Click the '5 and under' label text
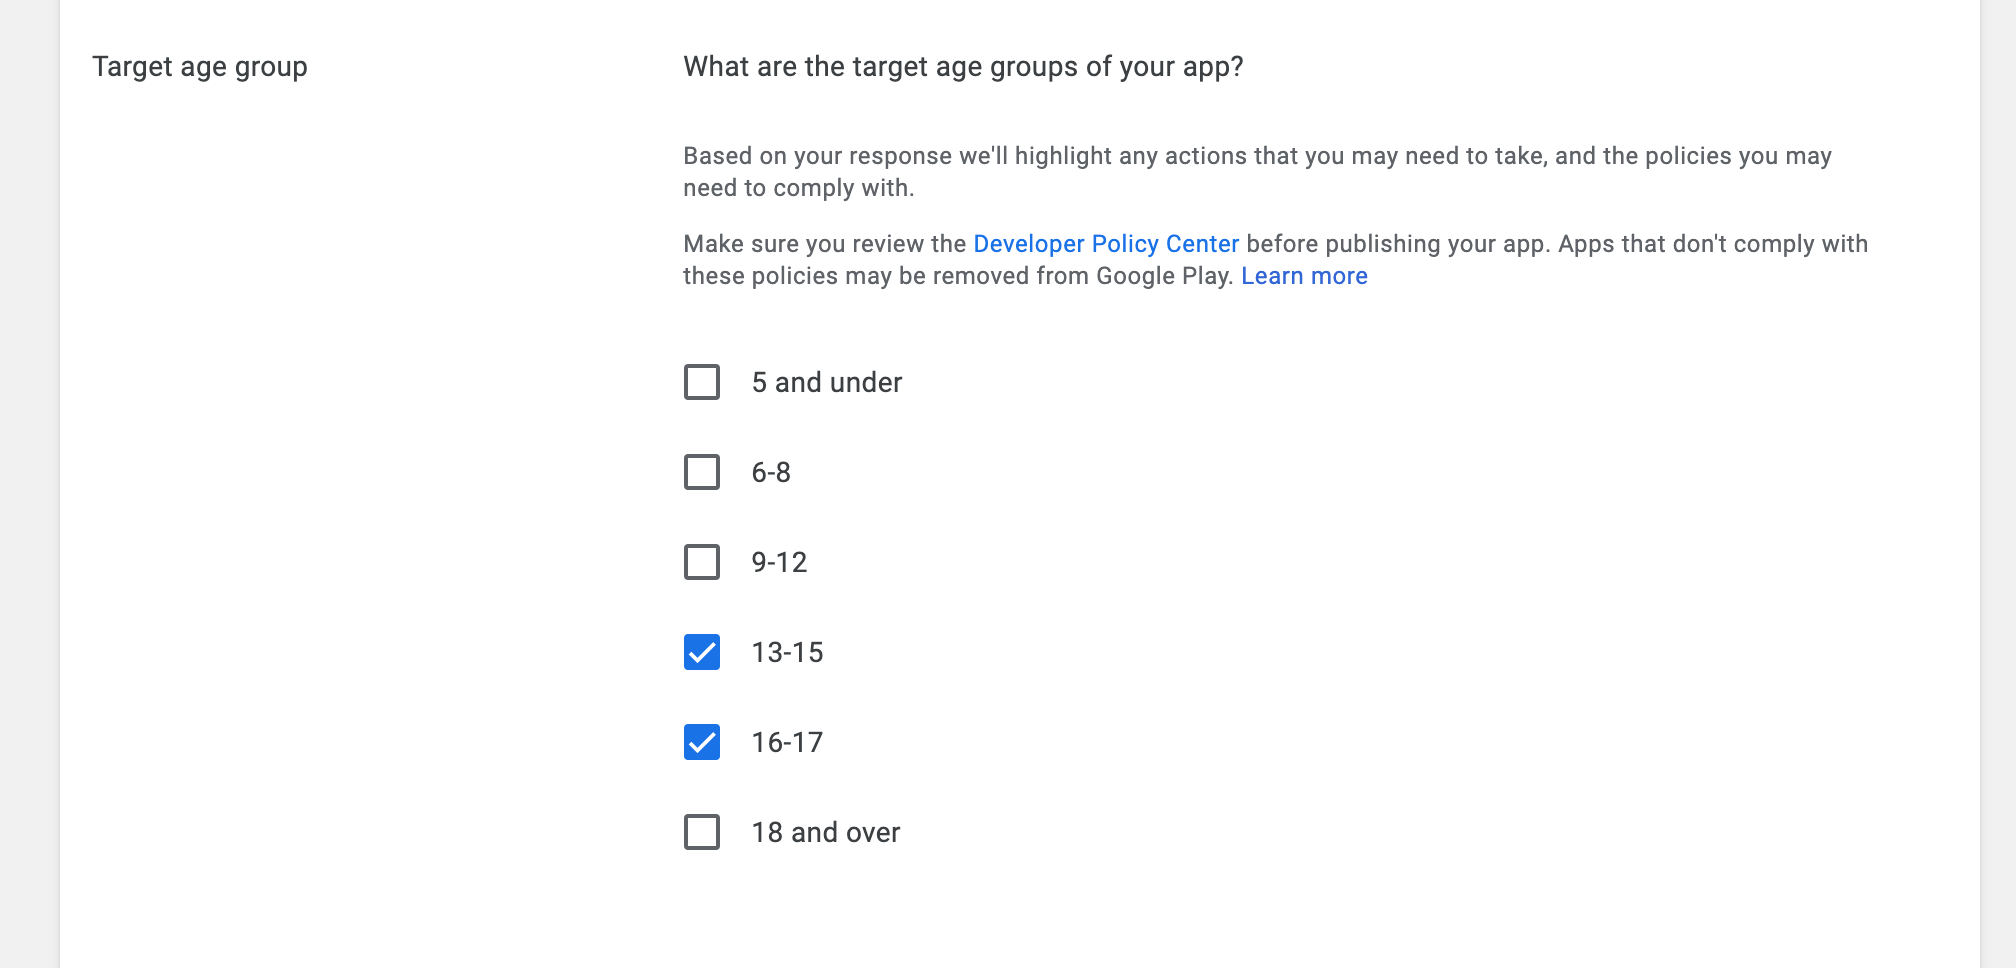 click(827, 382)
